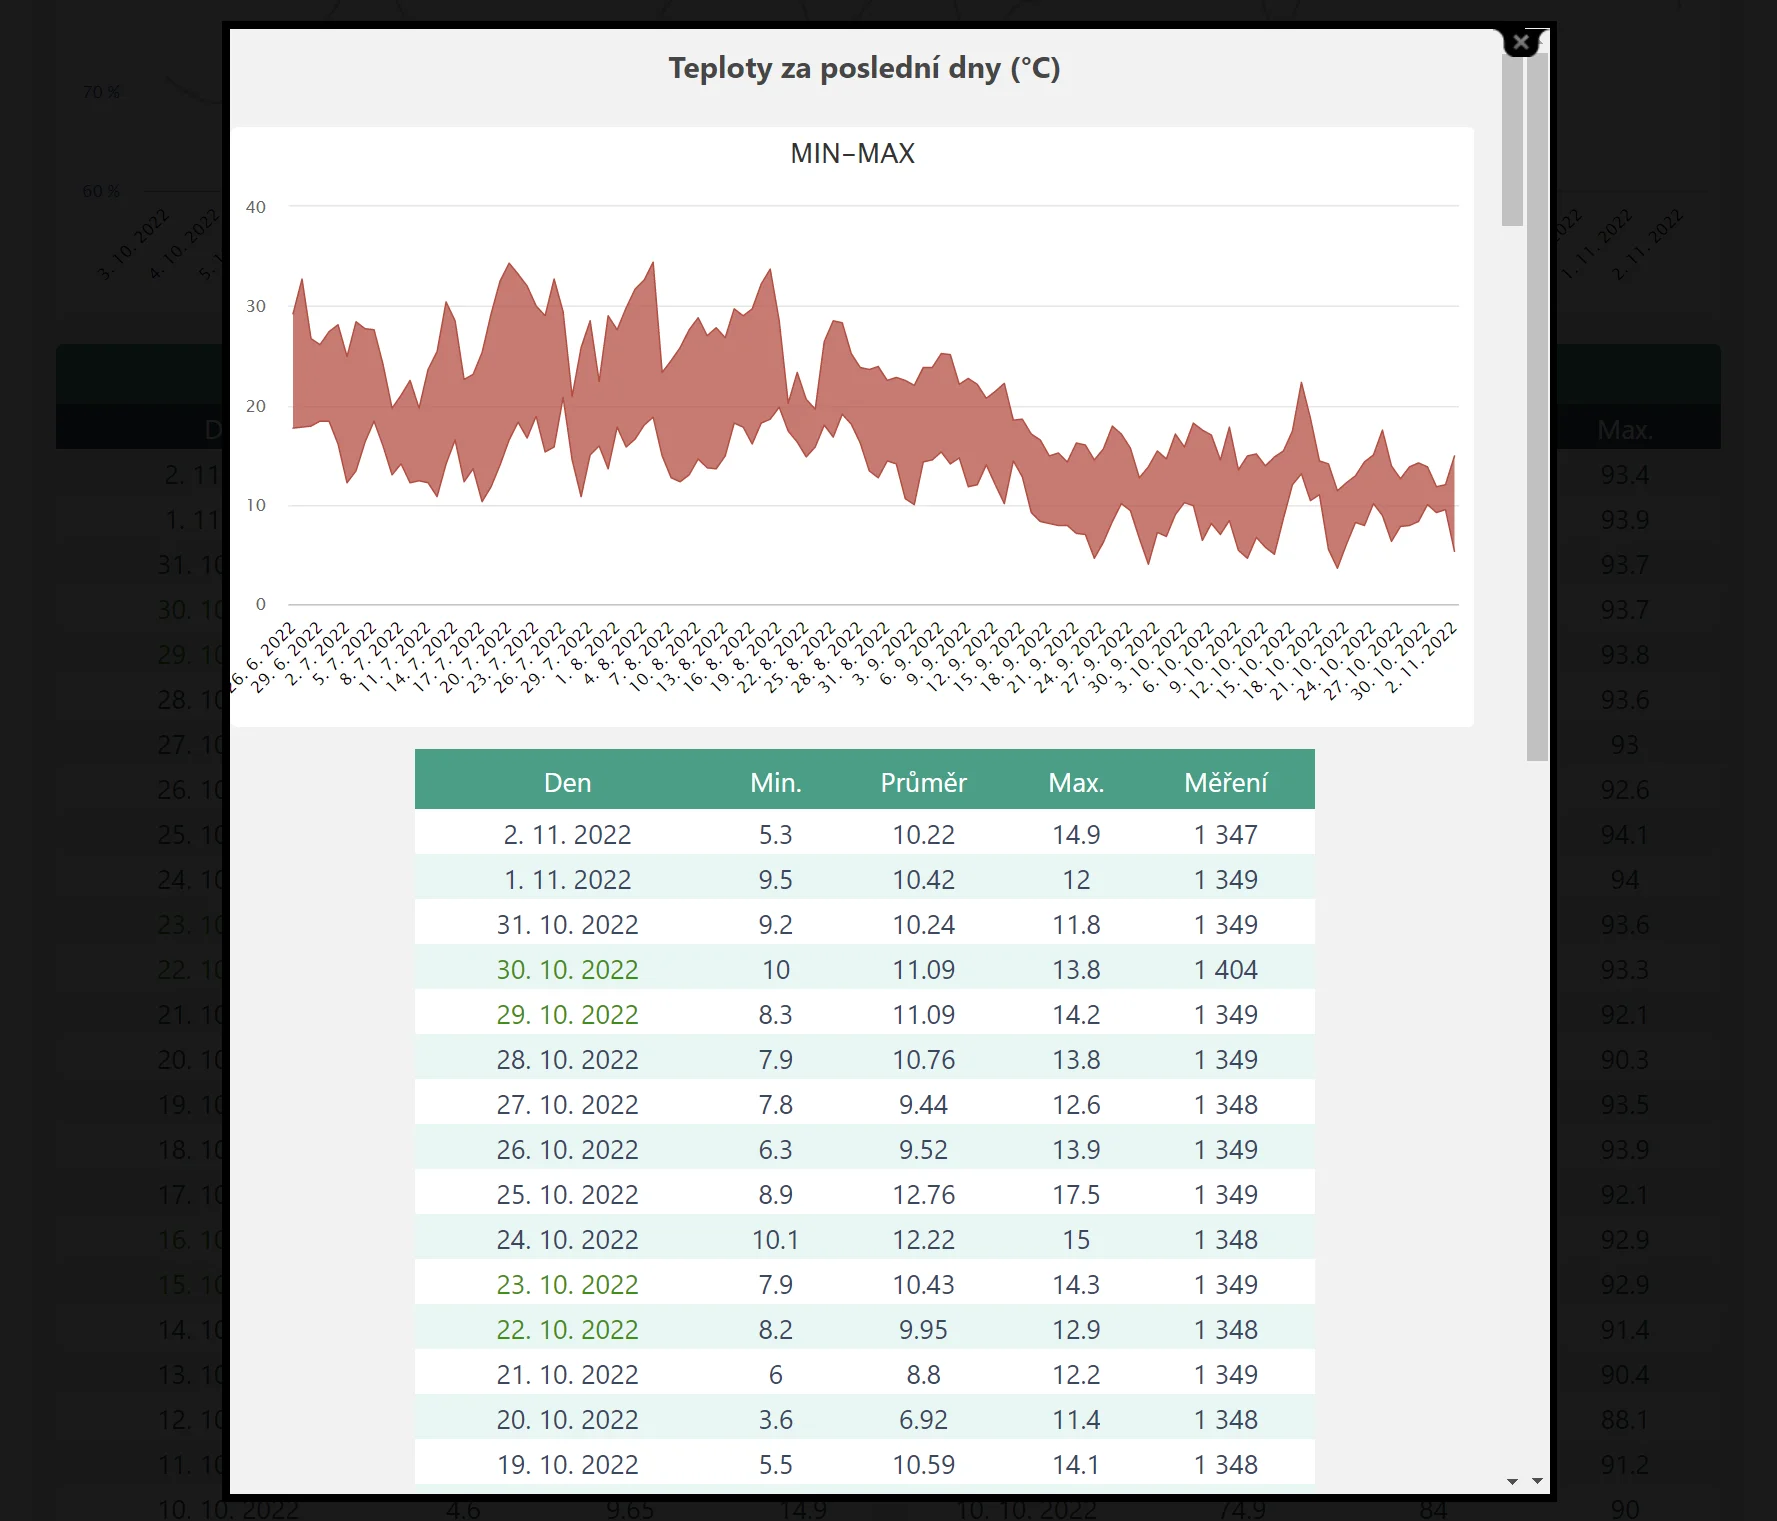Open the green date 30. 10. 2022
This screenshot has height=1521, width=1777.
567,969
